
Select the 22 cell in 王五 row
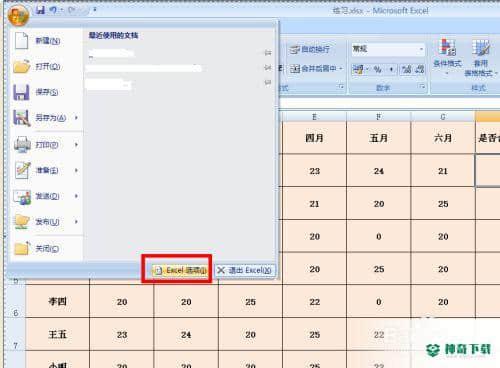coord(378,334)
